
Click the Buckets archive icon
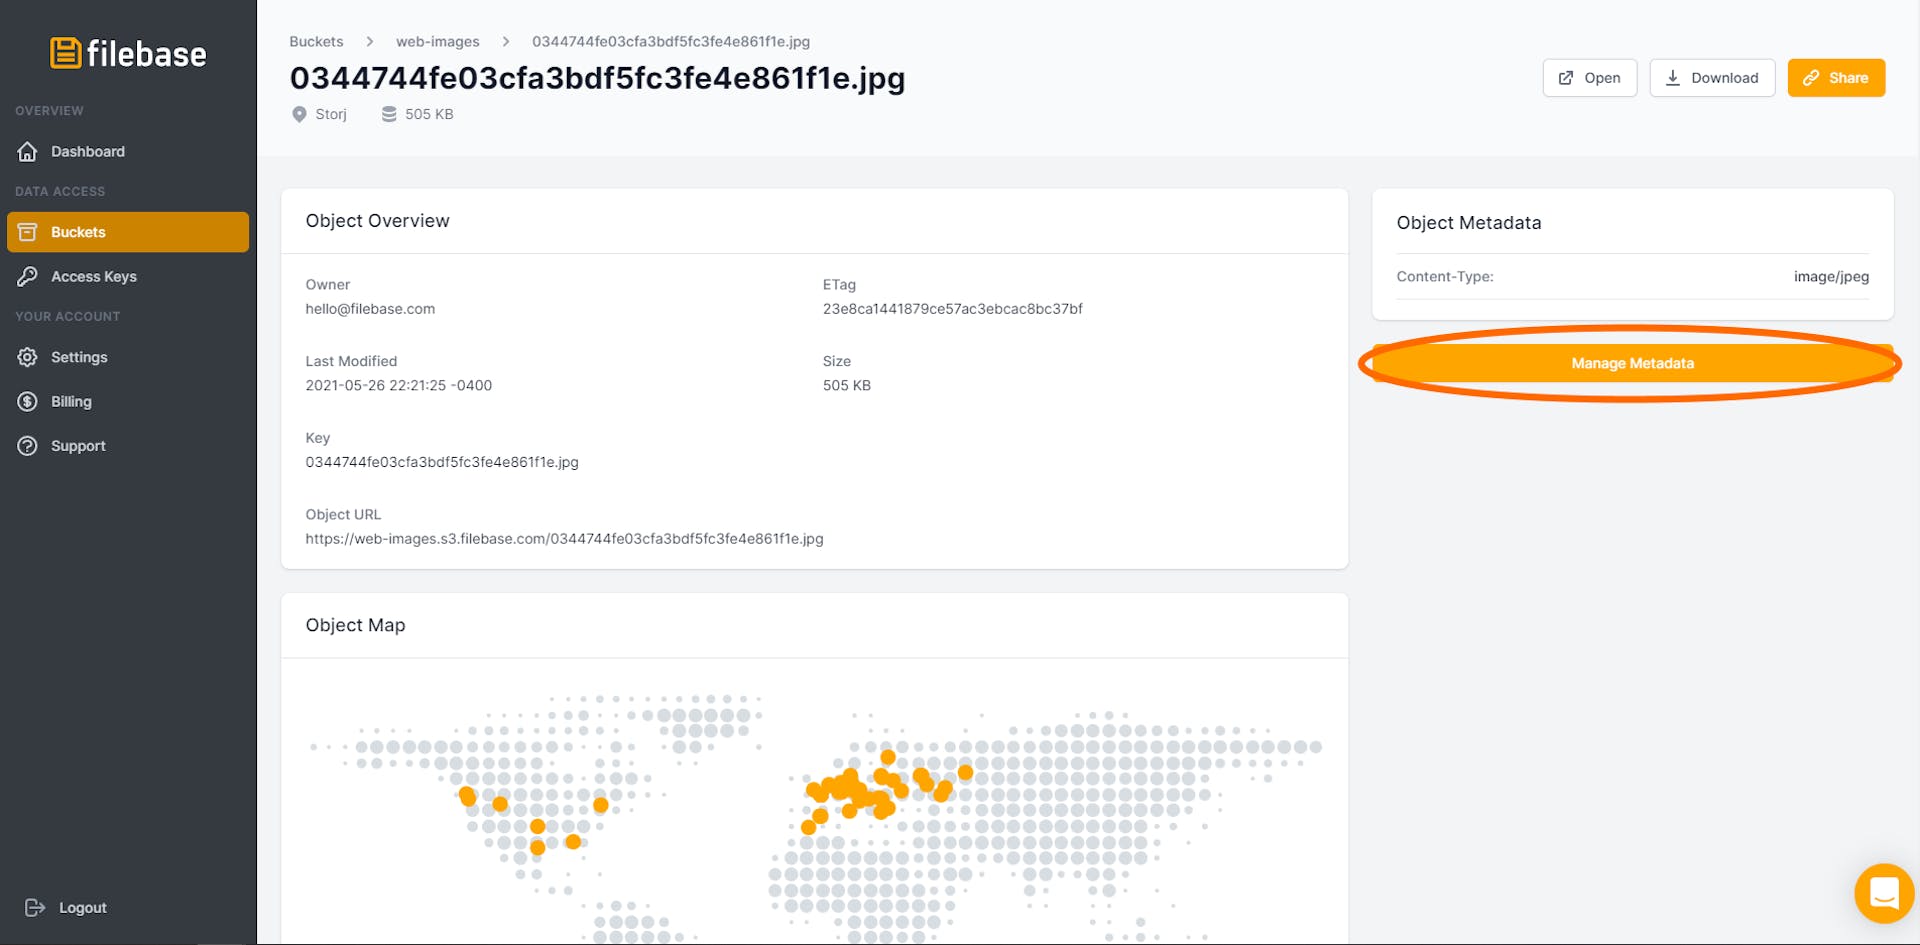(28, 232)
